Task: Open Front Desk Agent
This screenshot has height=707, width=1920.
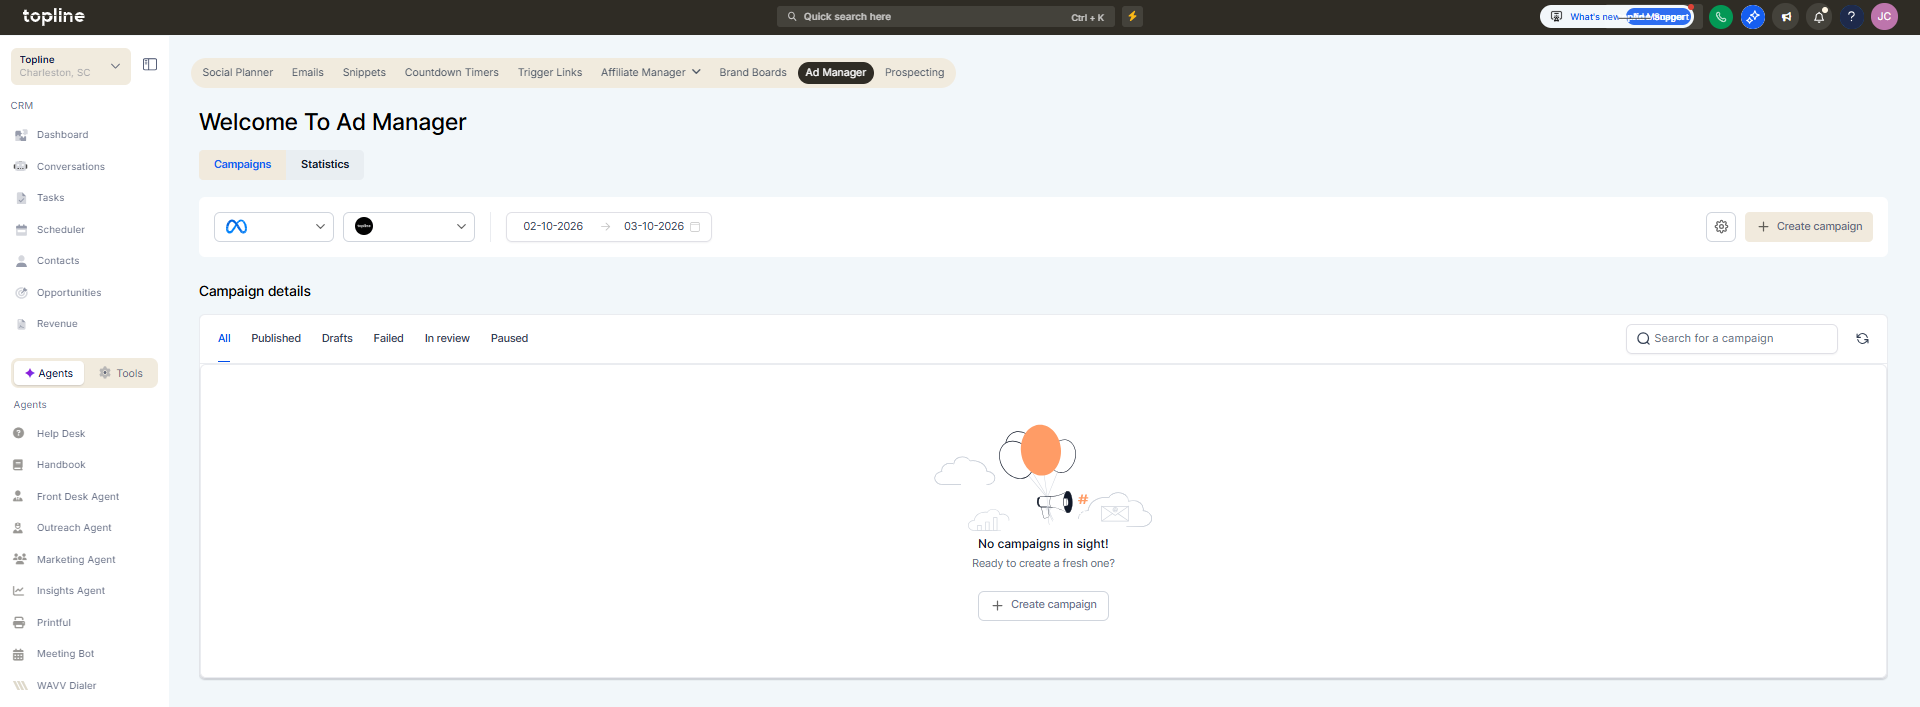Action: pyautogui.click(x=77, y=497)
